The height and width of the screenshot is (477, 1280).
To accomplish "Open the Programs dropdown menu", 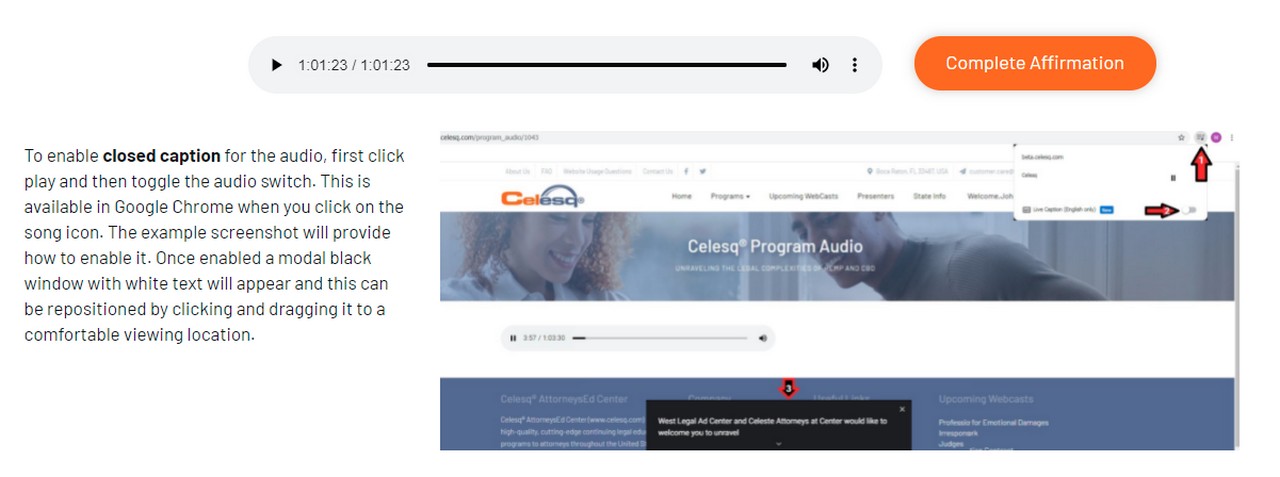I will (730, 196).
